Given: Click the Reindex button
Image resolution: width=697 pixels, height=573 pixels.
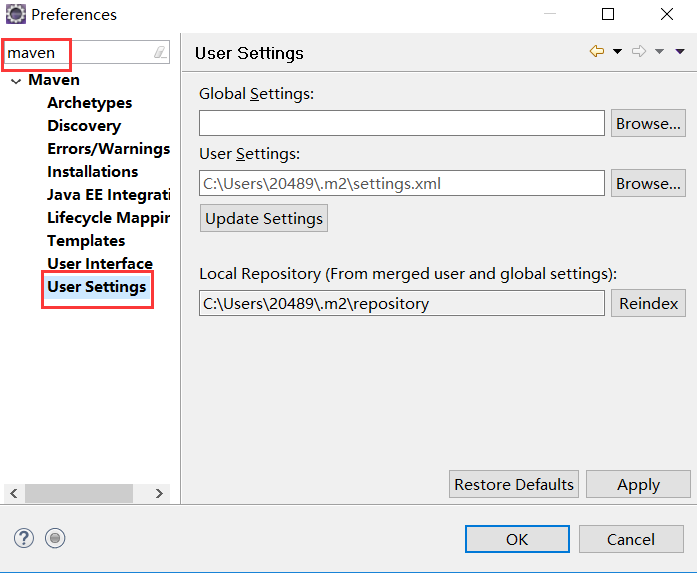Looking at the screenshot, I should coord(648,304).
